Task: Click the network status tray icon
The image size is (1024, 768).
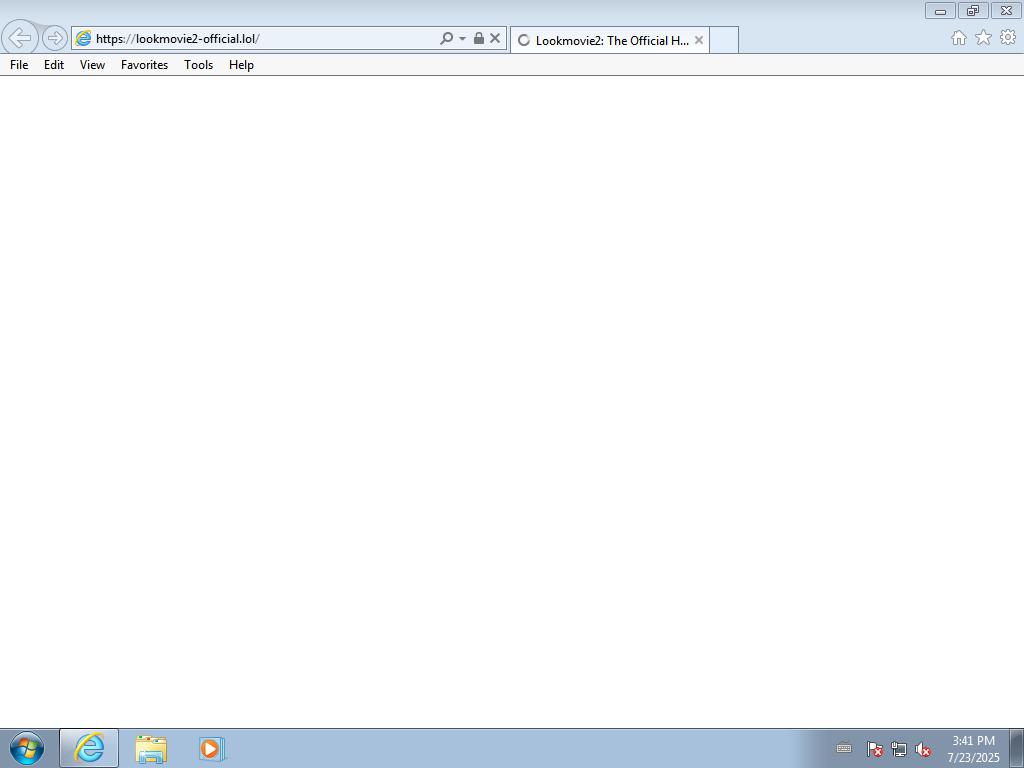Action: click(x=899, y=749)
